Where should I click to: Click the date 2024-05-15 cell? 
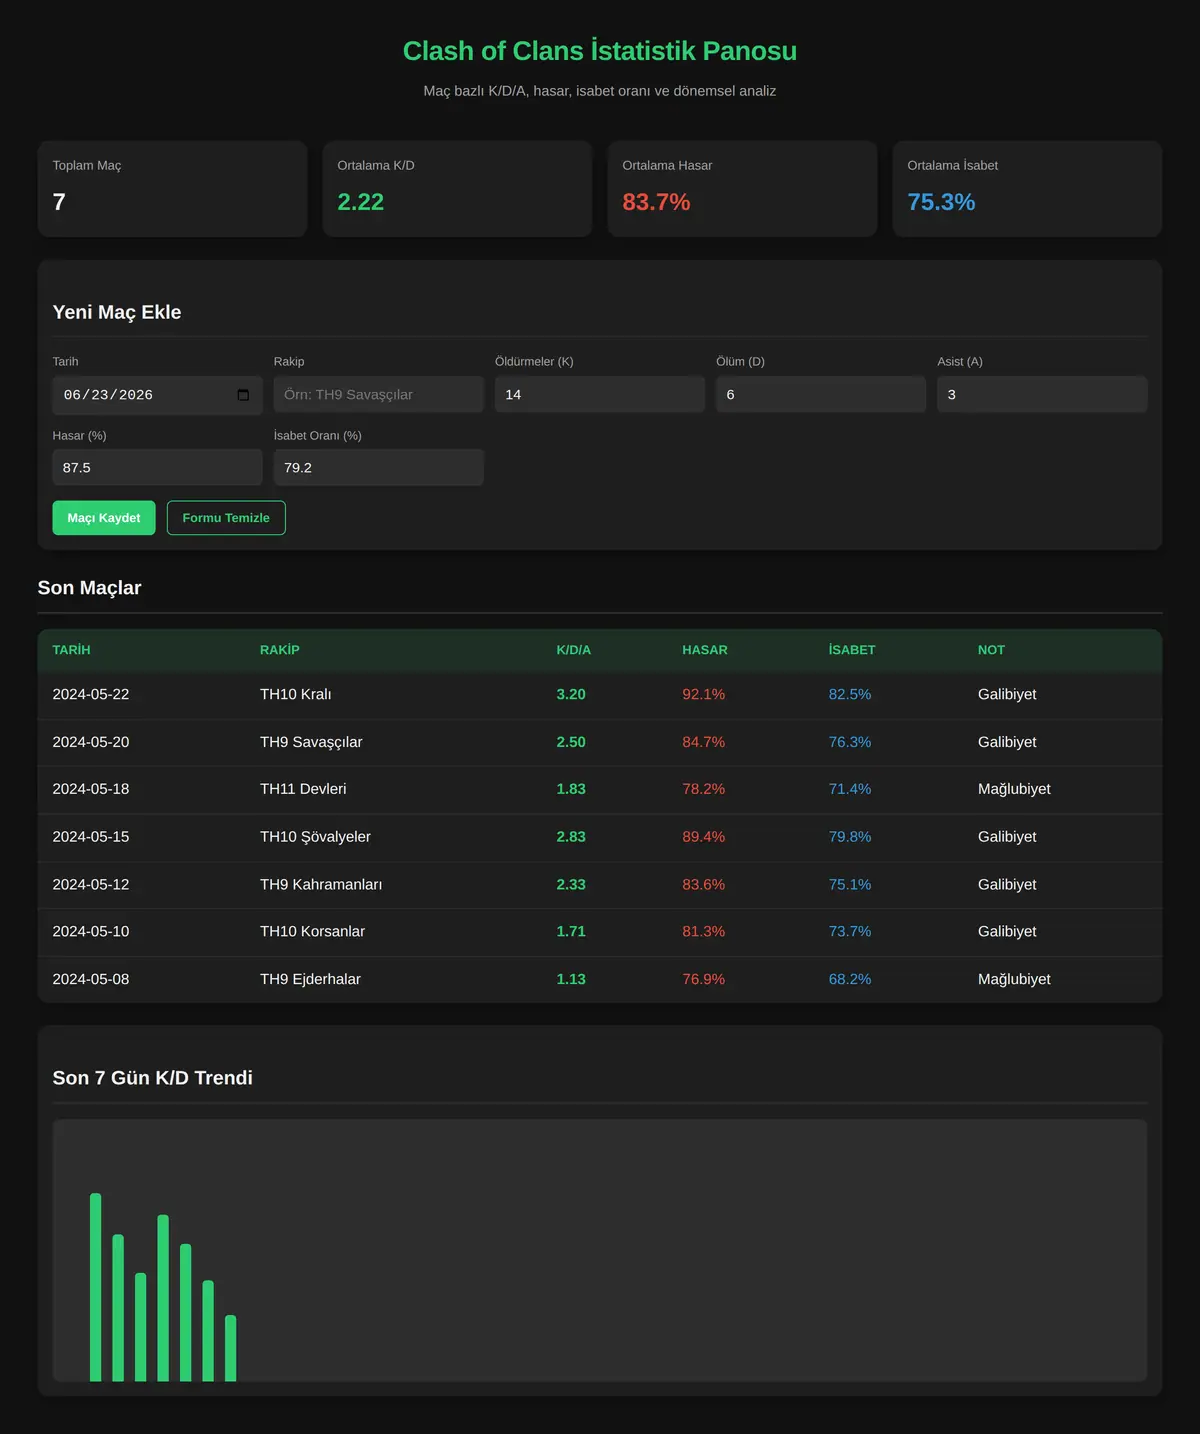pyautogui.click(x=91, y=837)
